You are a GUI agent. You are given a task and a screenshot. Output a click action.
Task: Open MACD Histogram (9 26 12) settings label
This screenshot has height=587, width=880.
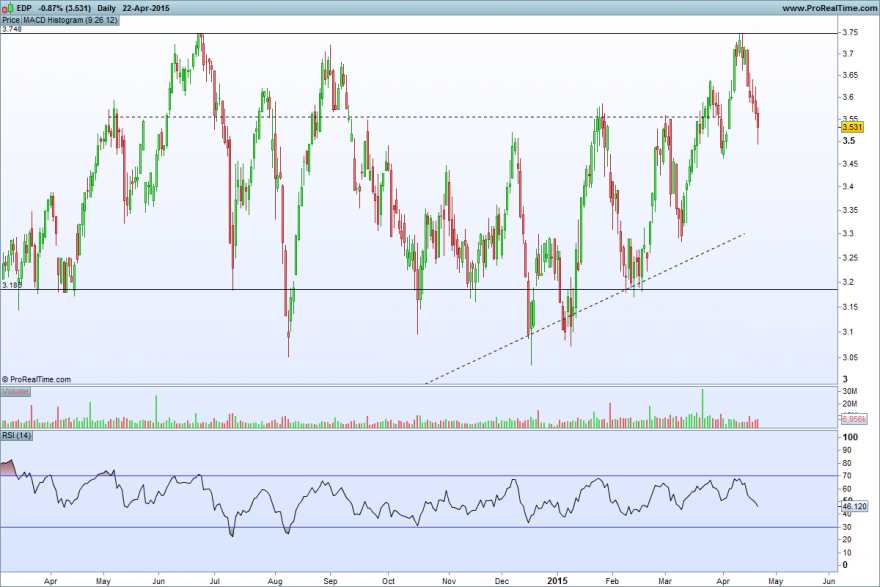pyautogui.click(x=70, y=20)
